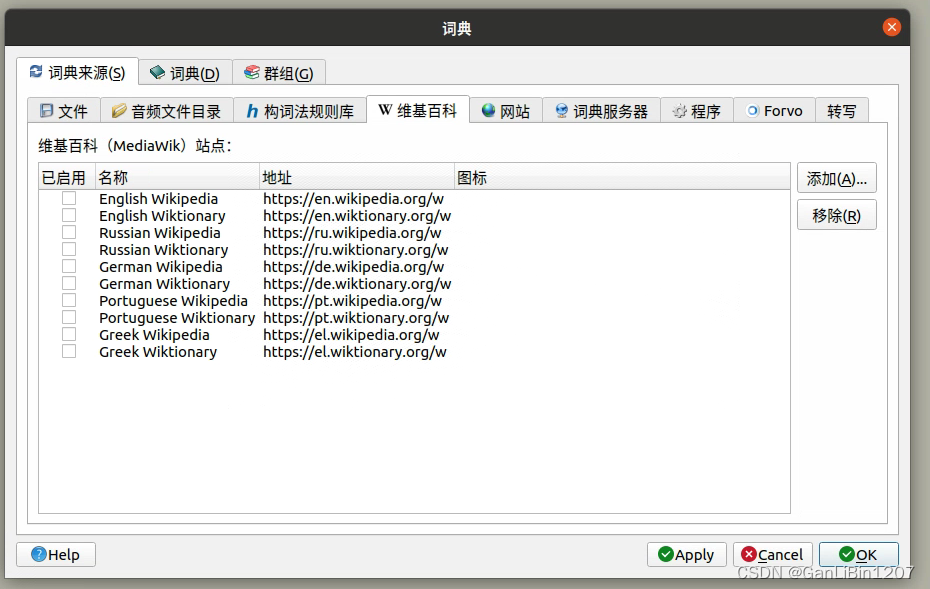
Task: Sort by the 地址 column header
Action: pos(357,177)
